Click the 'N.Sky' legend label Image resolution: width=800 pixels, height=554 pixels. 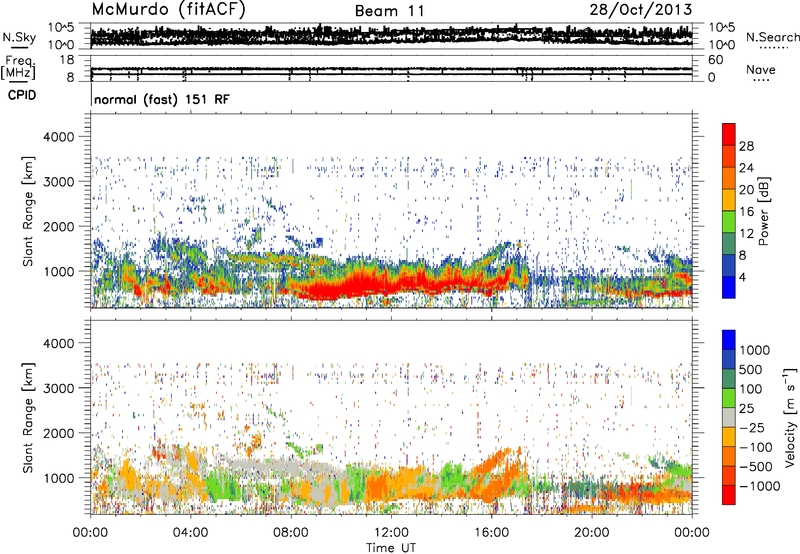(19, 37)
